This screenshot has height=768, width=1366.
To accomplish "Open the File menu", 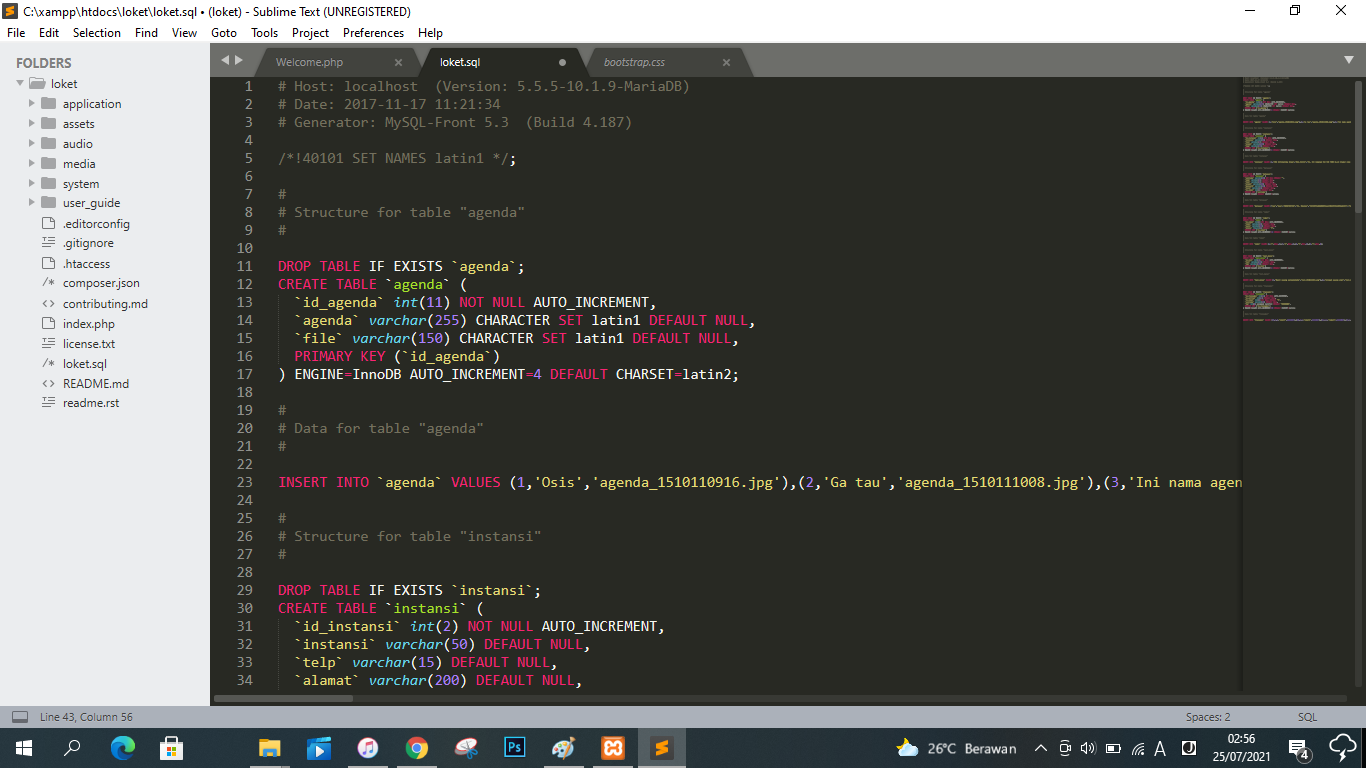I will point(16,33).
